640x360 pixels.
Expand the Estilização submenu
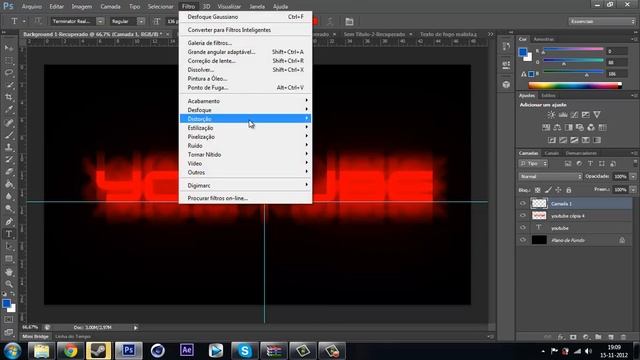coord(245,128)
